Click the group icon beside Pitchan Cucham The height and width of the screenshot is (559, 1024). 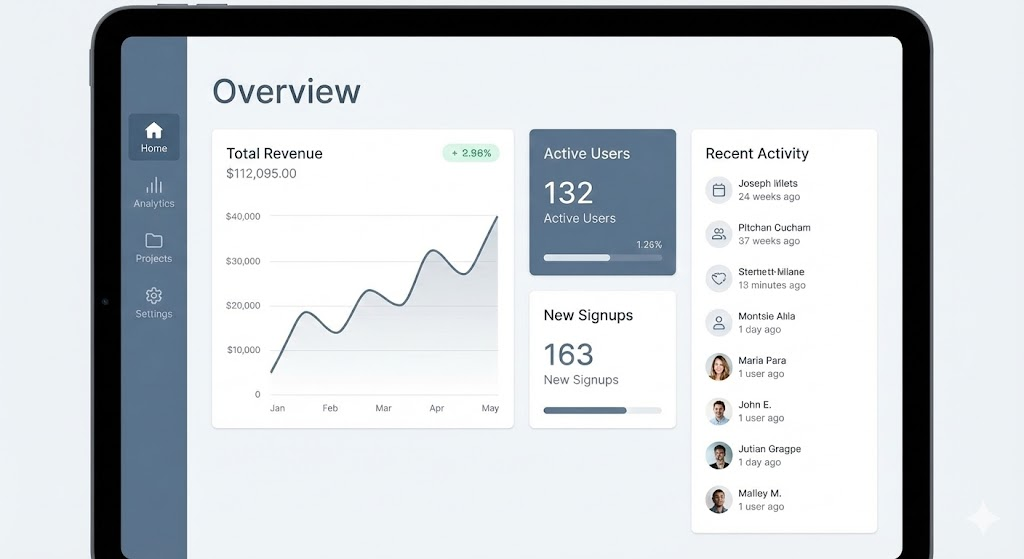(x=718, y=234)
